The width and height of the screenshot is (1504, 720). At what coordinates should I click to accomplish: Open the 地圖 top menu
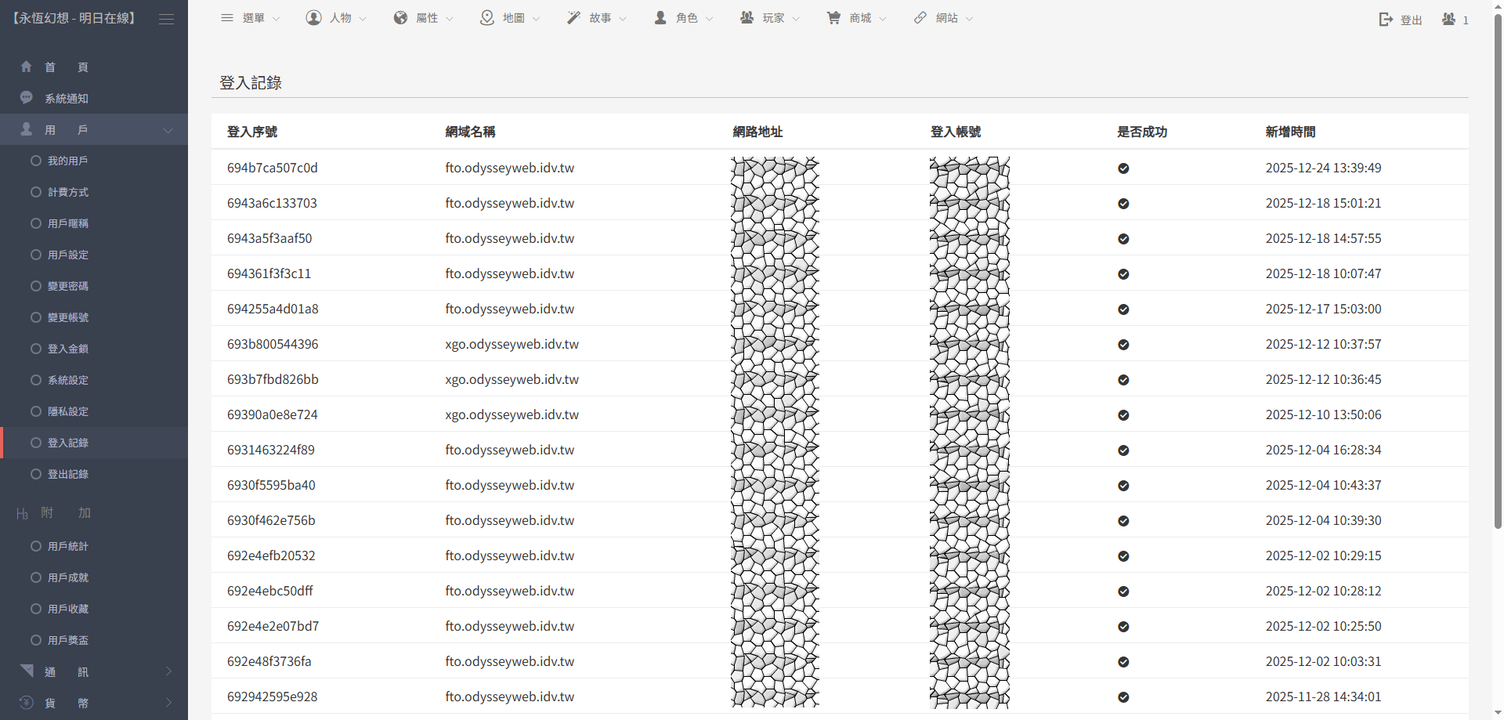[511, 18]
